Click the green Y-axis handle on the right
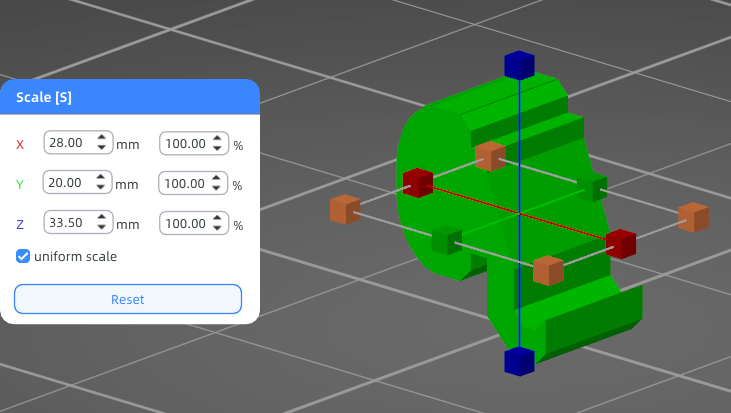731x413 pixels. pos(592,187)
